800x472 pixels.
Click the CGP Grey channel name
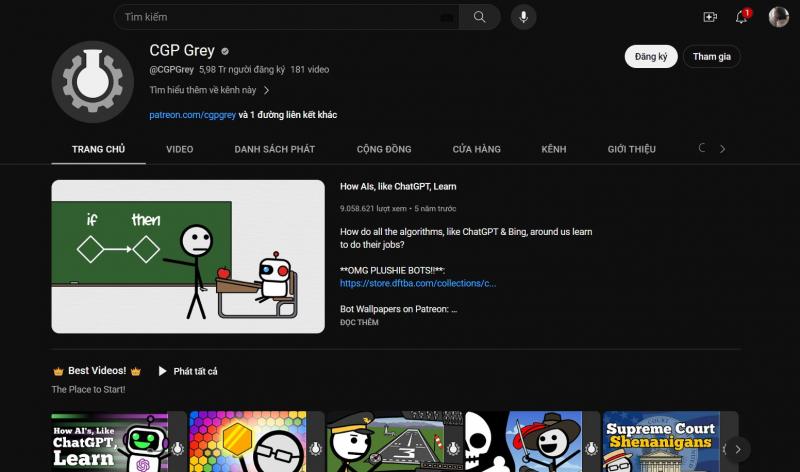point(182,51)
